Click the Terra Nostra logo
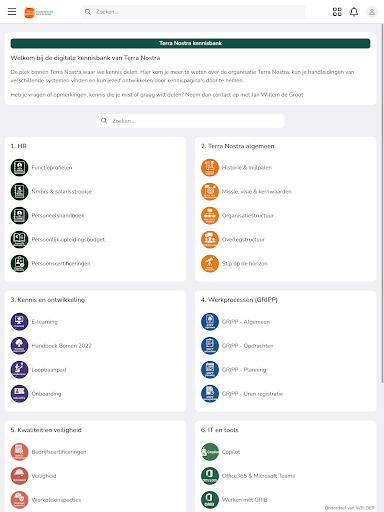Image resolution: width=384 pixels, height=512 pixels. click(39, 12)
